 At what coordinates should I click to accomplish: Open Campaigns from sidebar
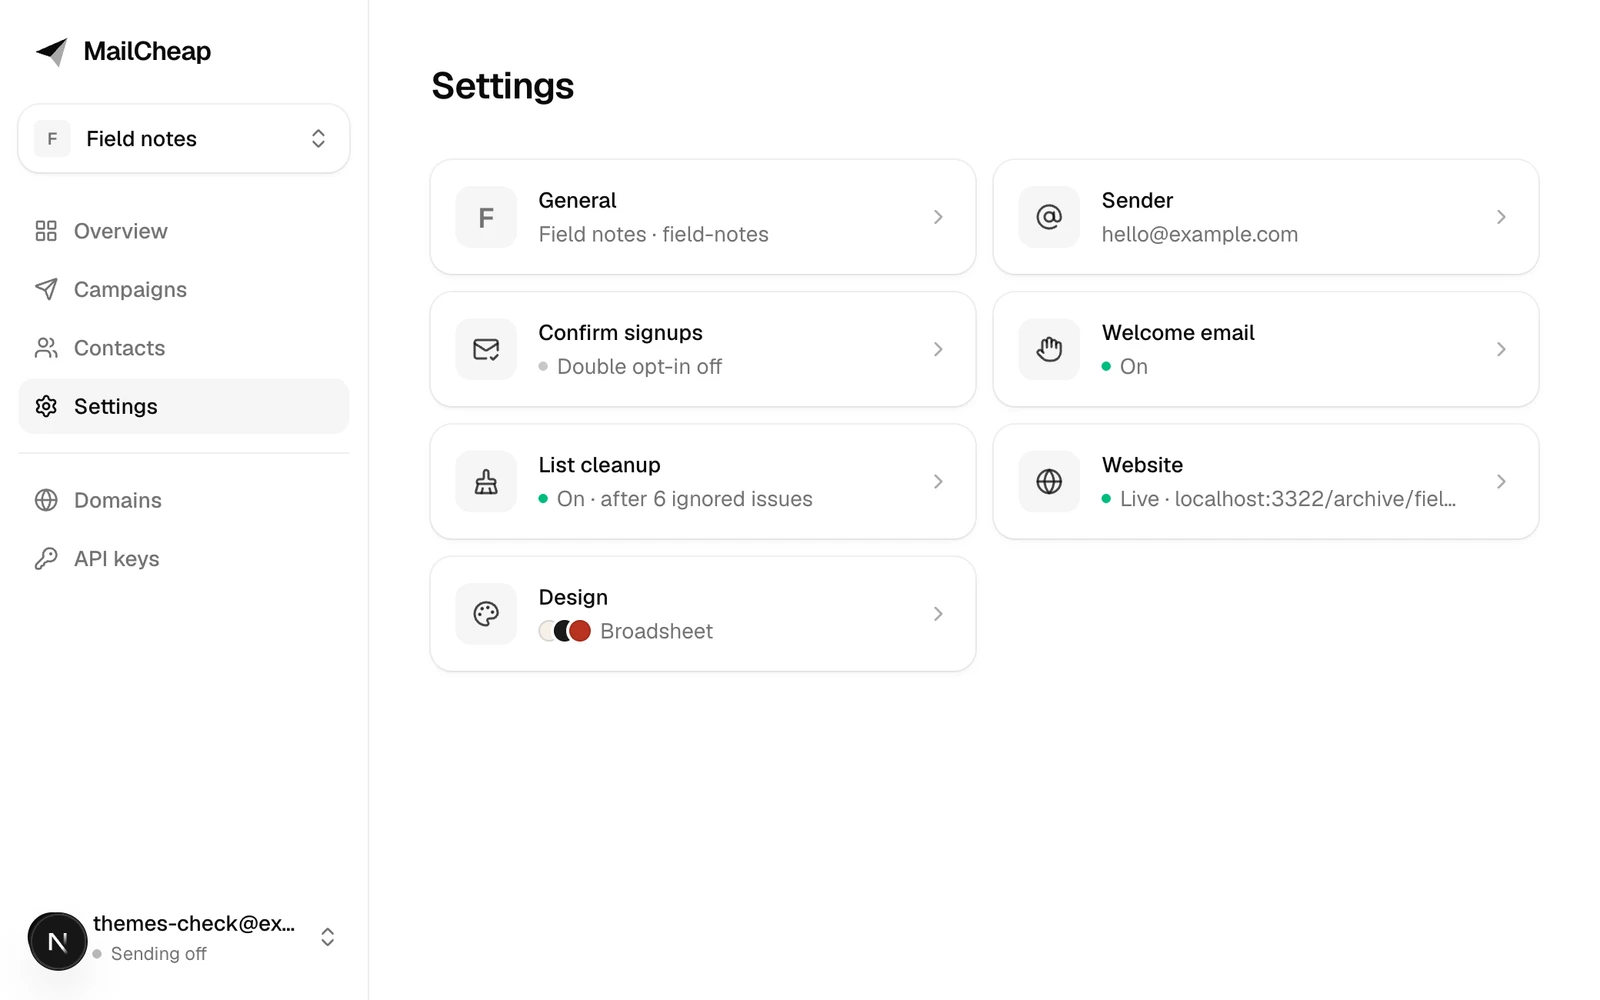click(184, 289)
